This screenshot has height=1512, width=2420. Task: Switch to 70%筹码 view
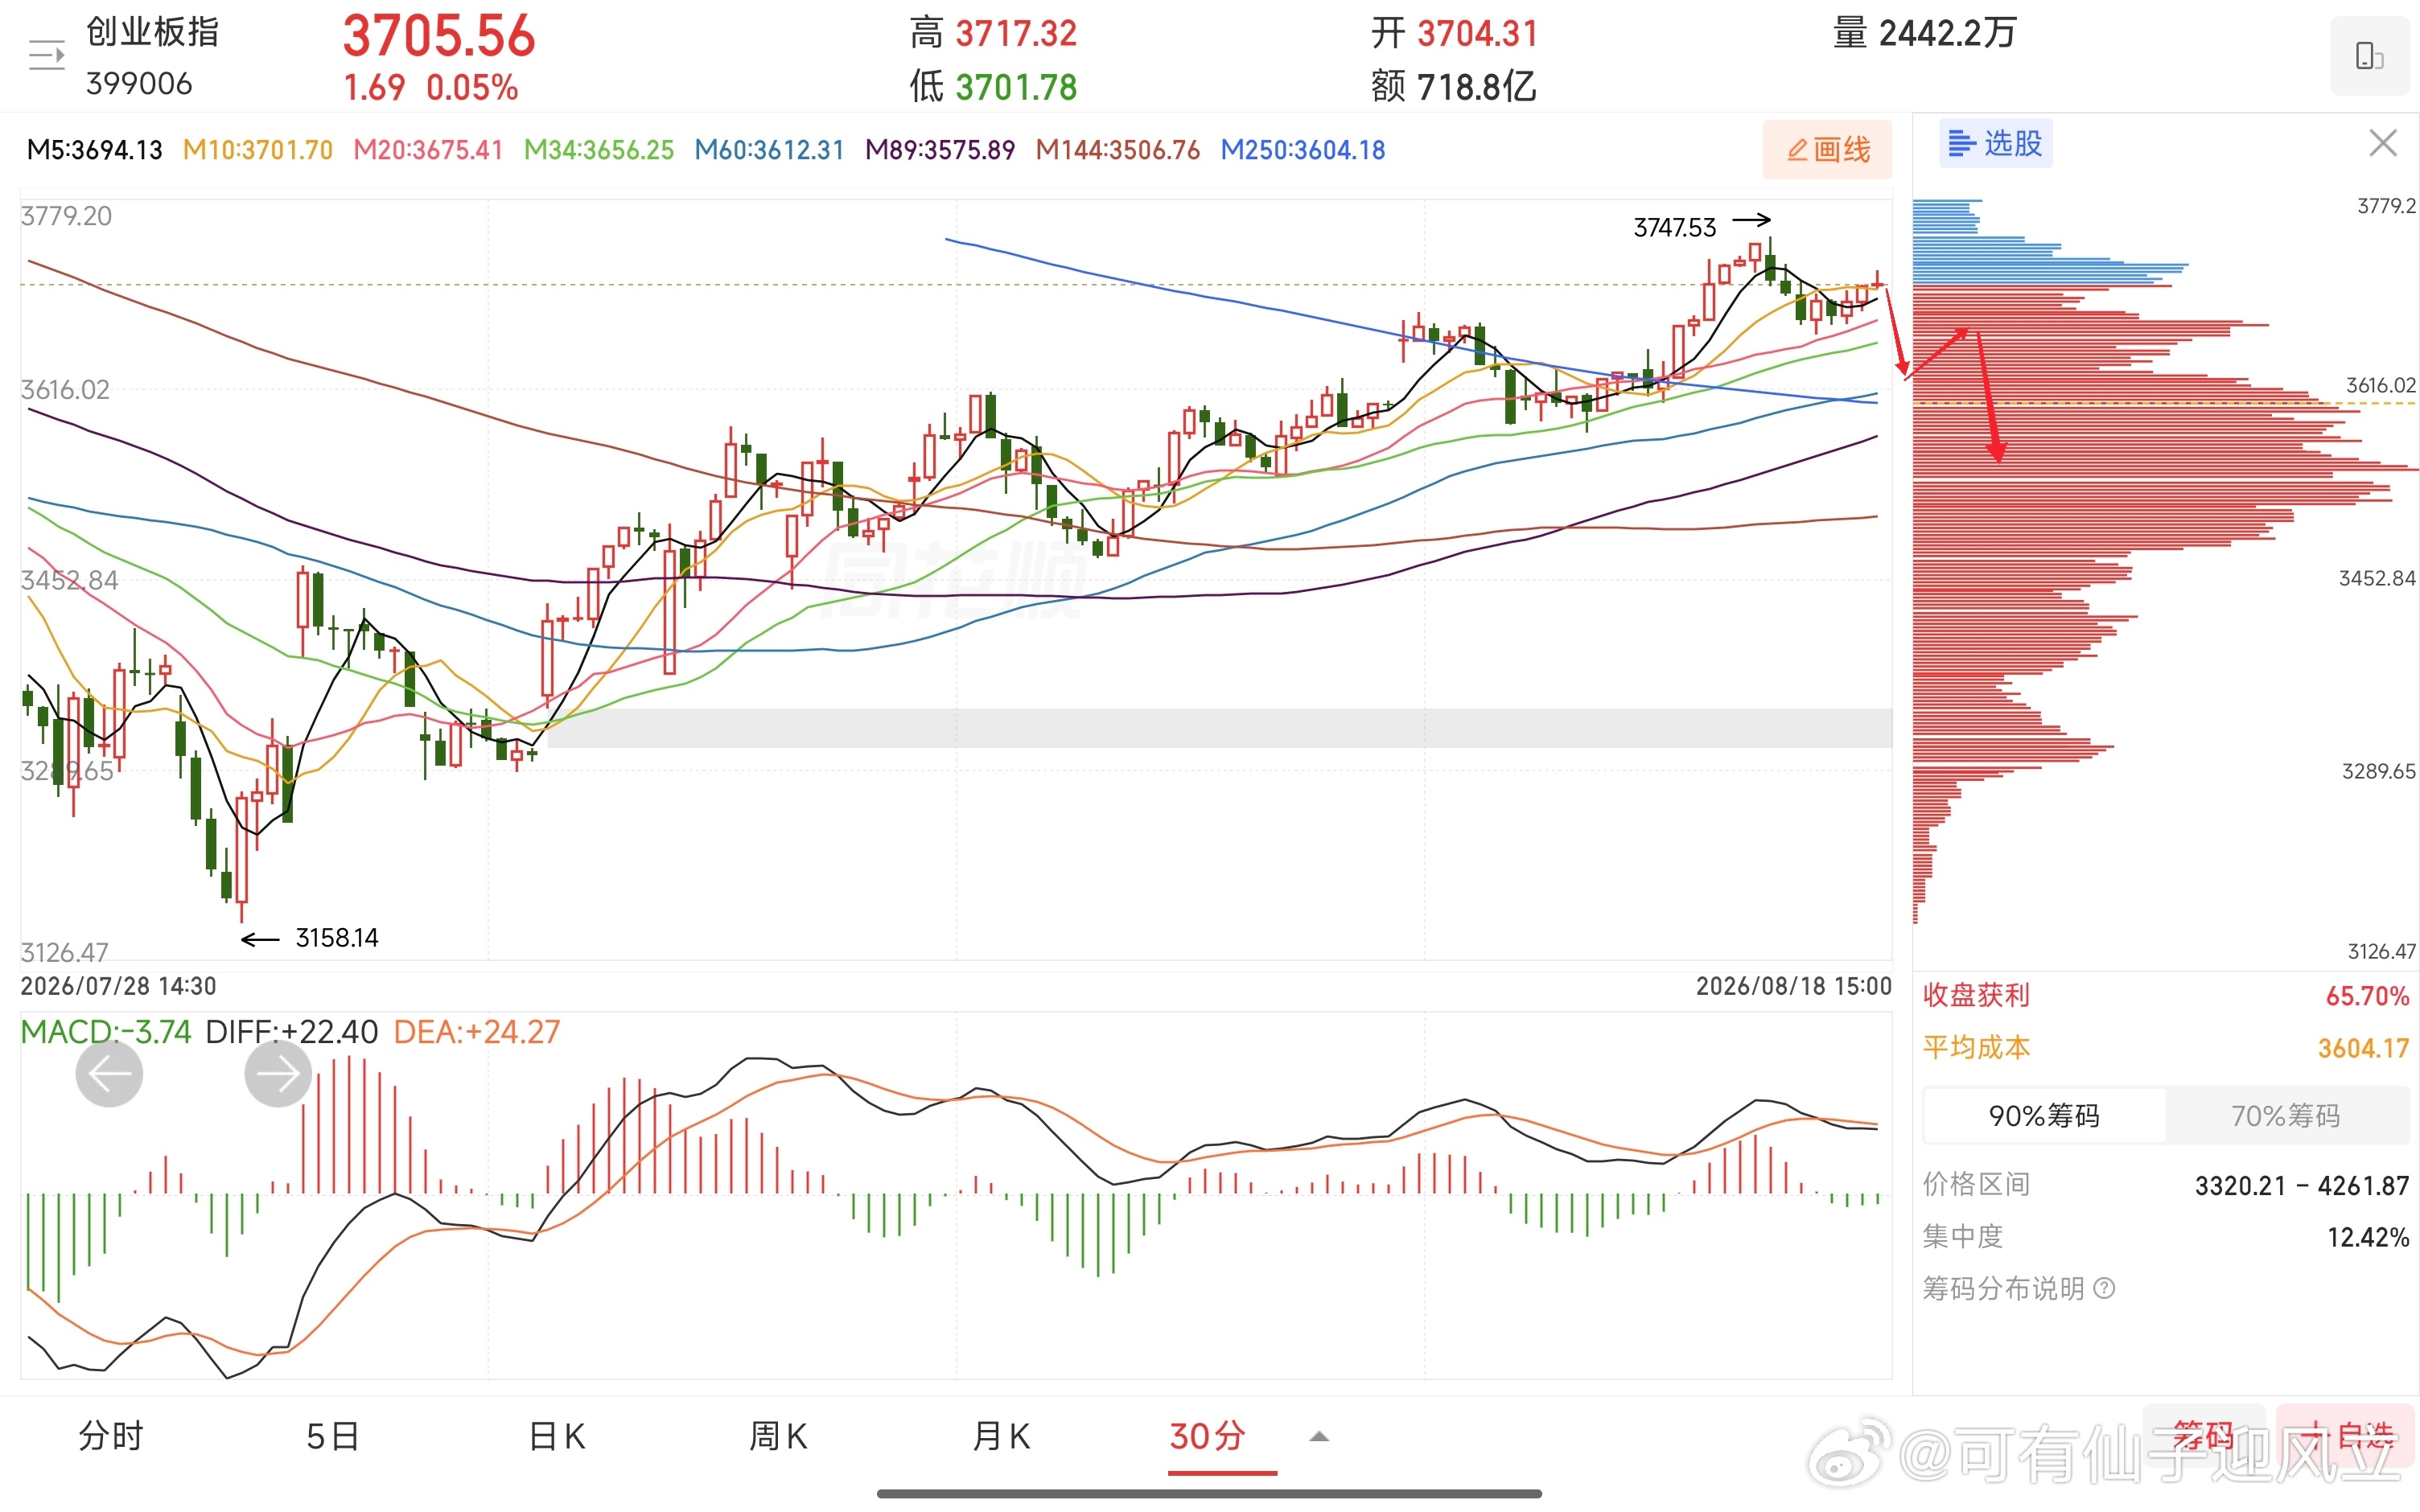2286,1116
